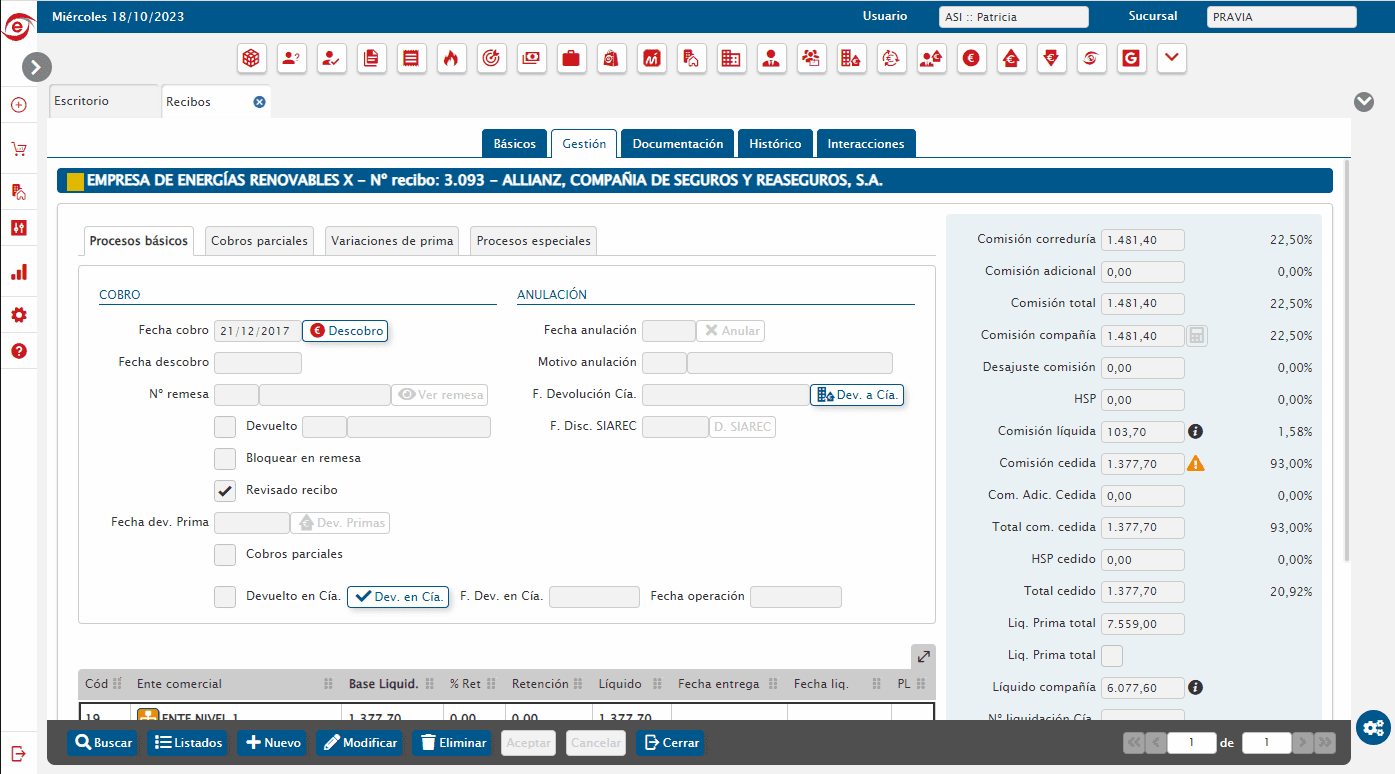This screenshot has width=1395, height=774.
Task: Open the Listados button
Action: [x=188, y=743]
